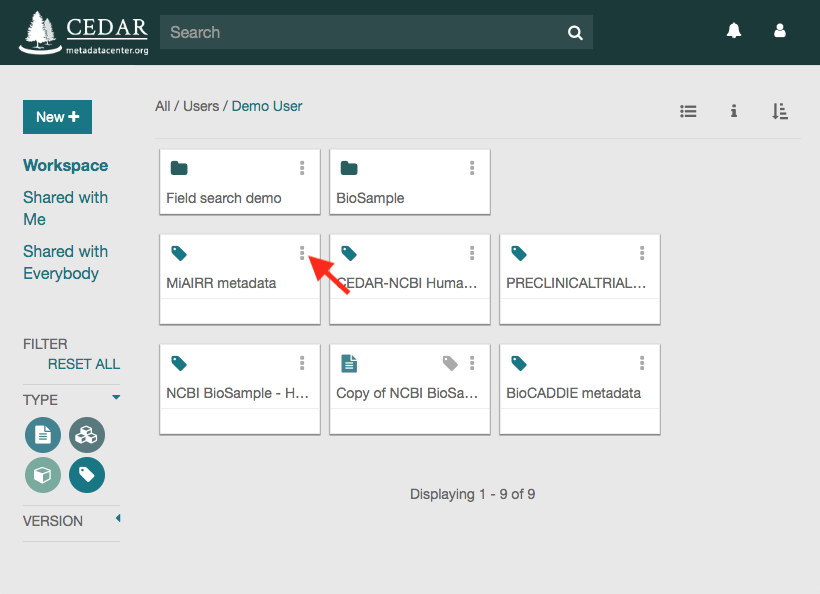The height and width of the screenshot is (594, 820).
Task: Toggle the element type filter (cubes)
Action: (87, 435)
